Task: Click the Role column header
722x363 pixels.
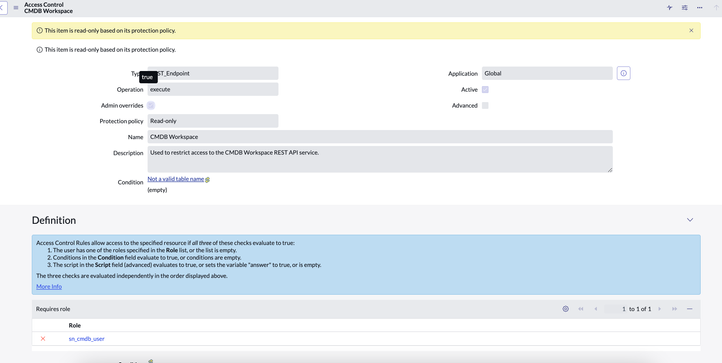Action: tap(75, 325)
